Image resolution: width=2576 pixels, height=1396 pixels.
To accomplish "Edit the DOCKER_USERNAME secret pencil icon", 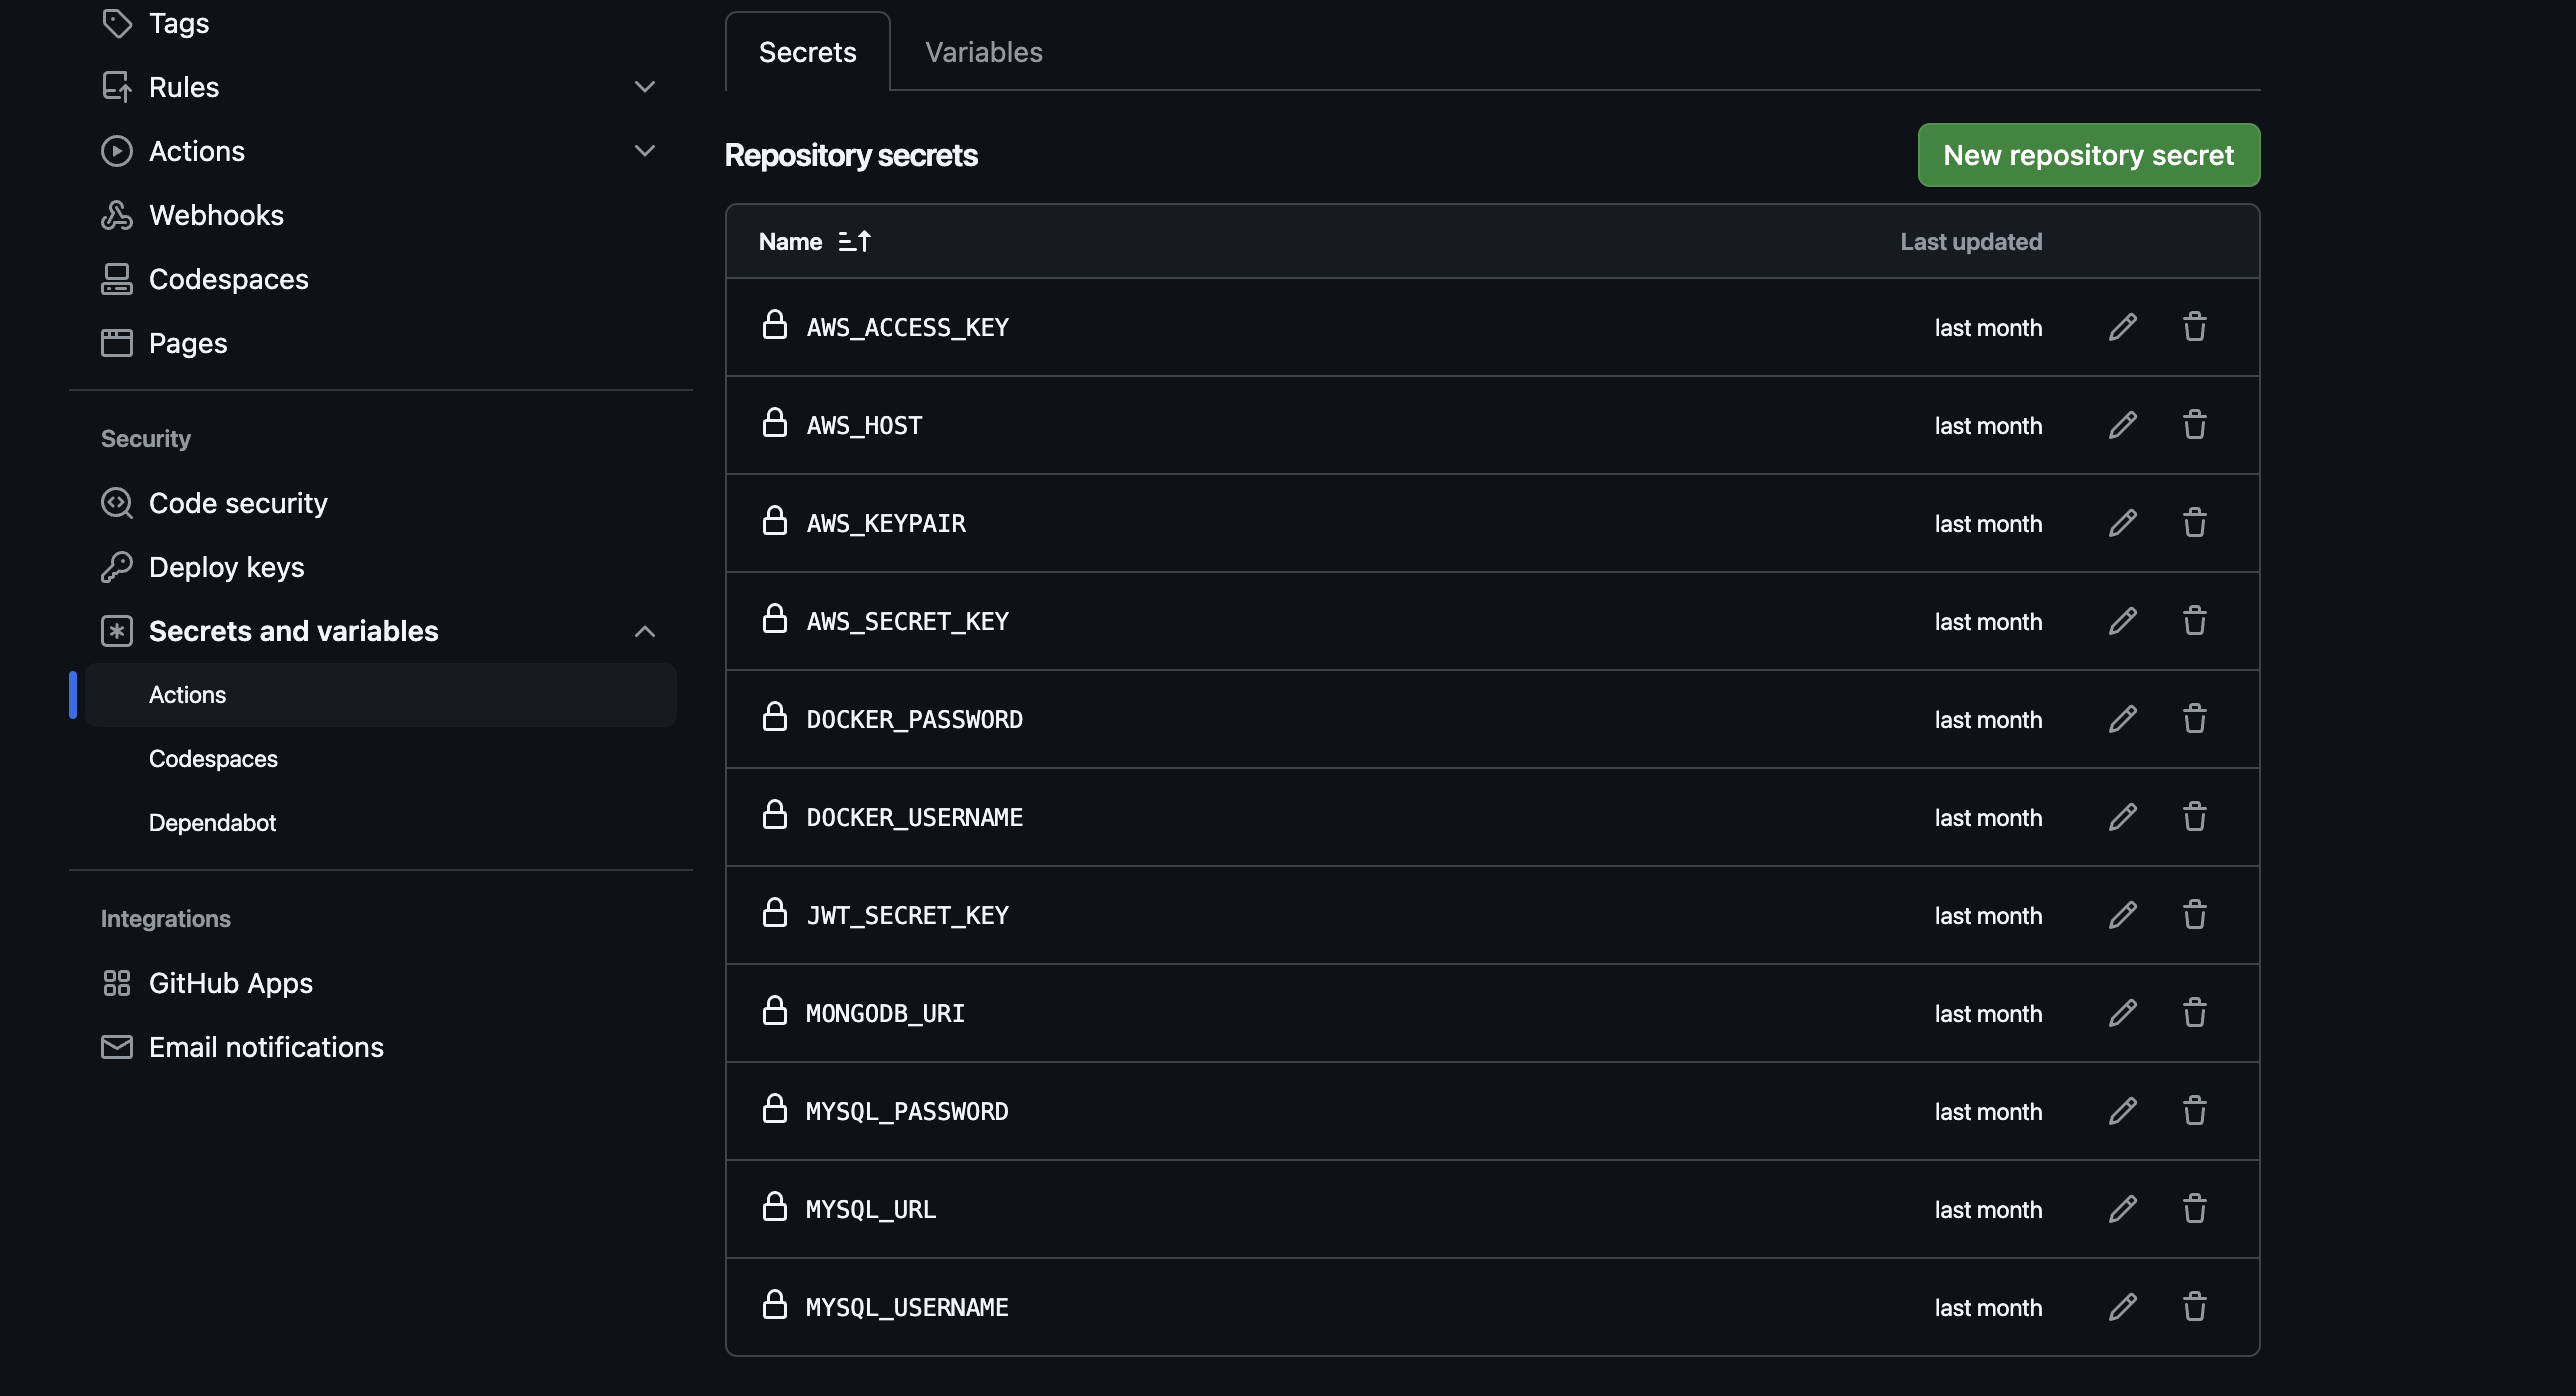I will click(x=2122, y=817).
